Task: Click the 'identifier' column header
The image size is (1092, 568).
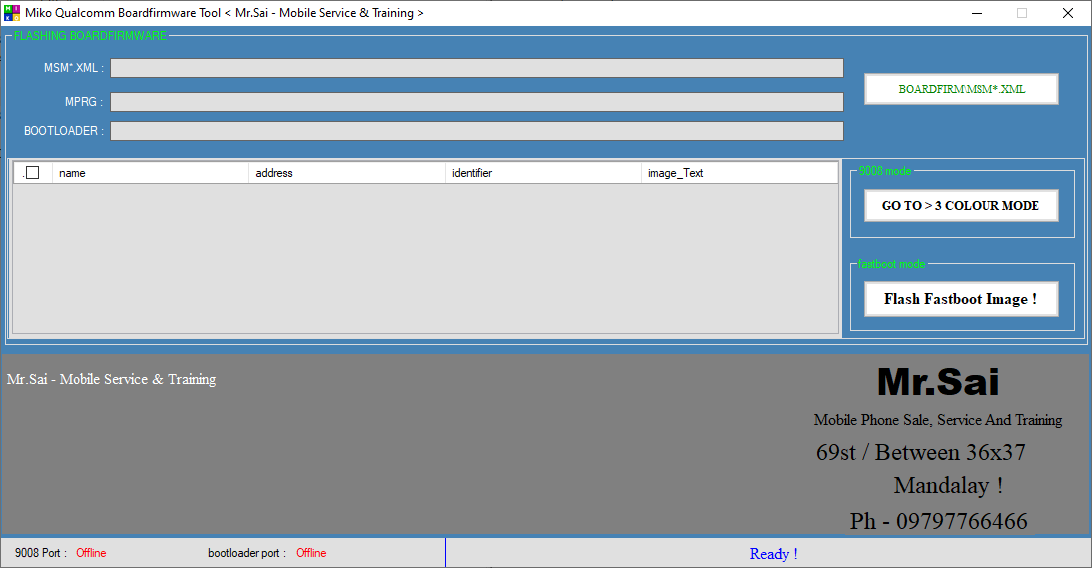Action: pos(543,173)
